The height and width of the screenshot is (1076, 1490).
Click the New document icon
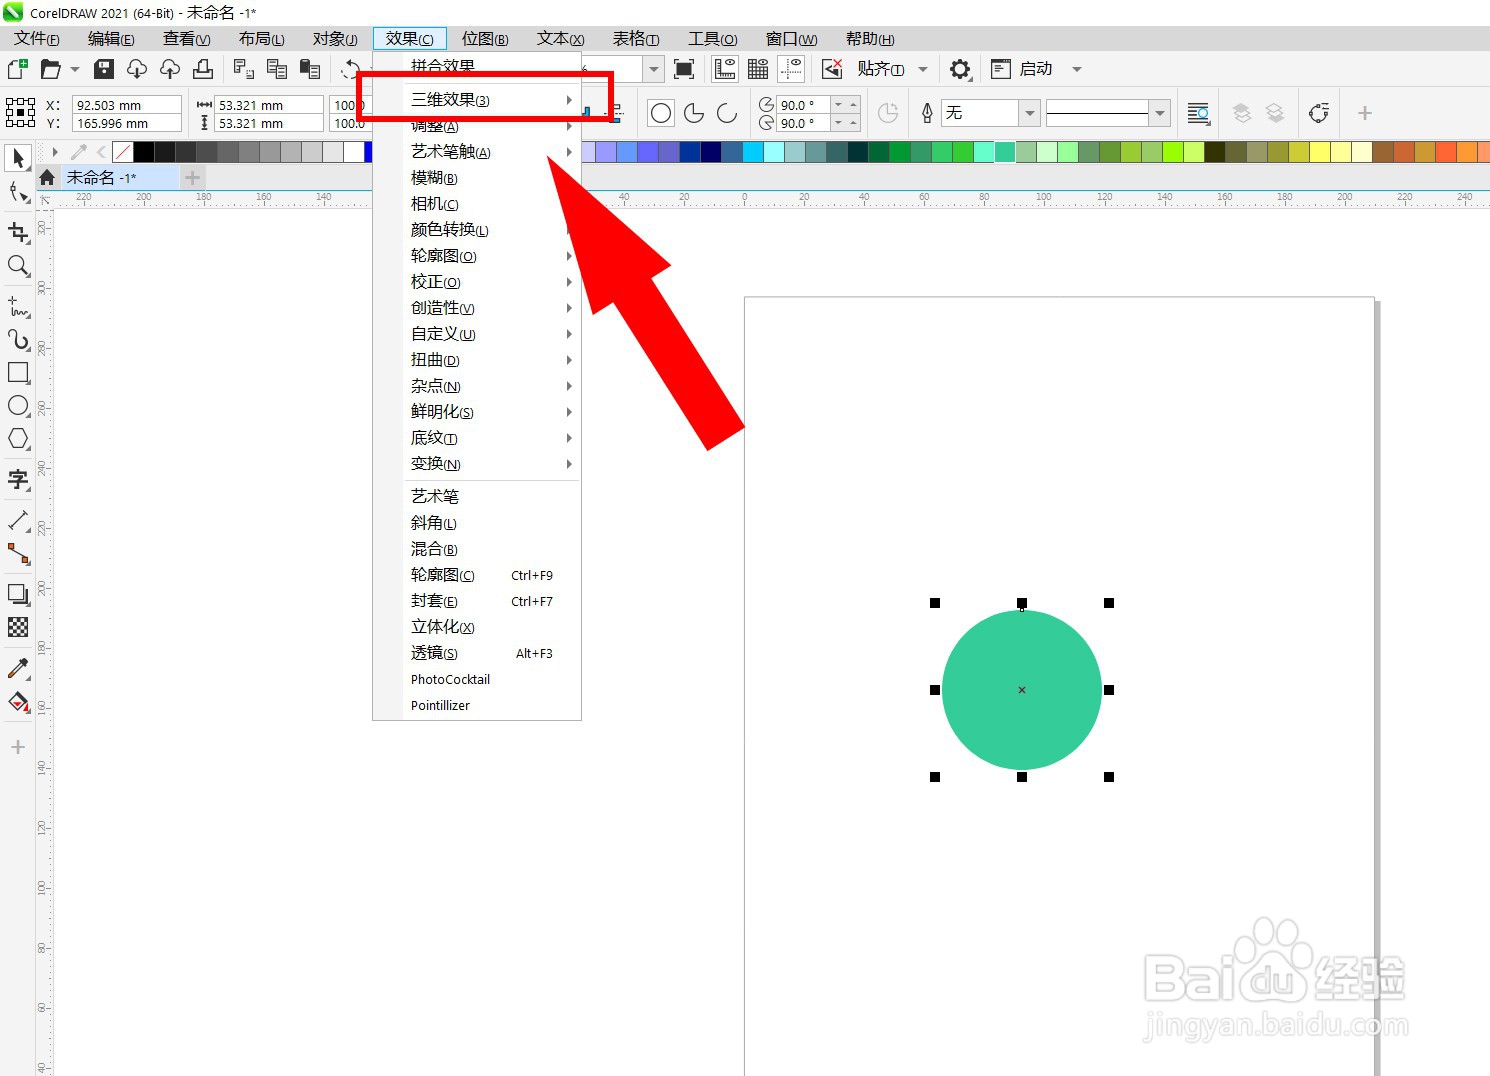tap(17, 69)
